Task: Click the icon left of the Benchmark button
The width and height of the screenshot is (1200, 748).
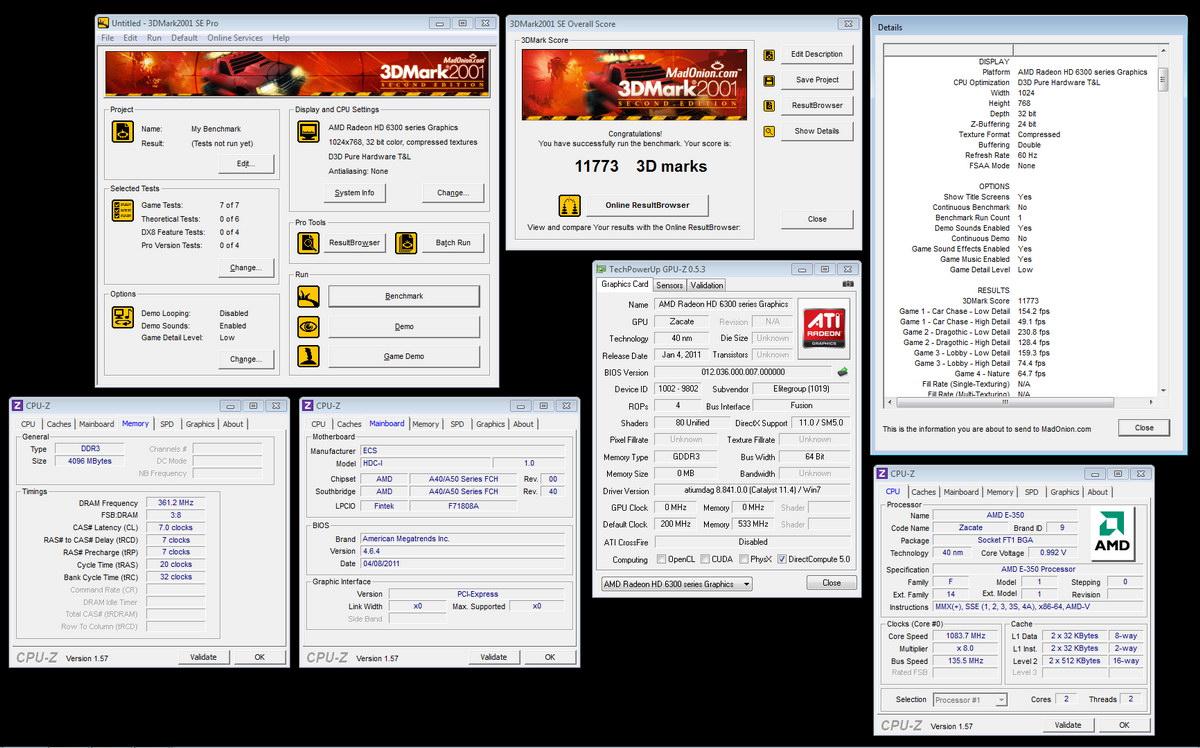Action: [309, 296]
